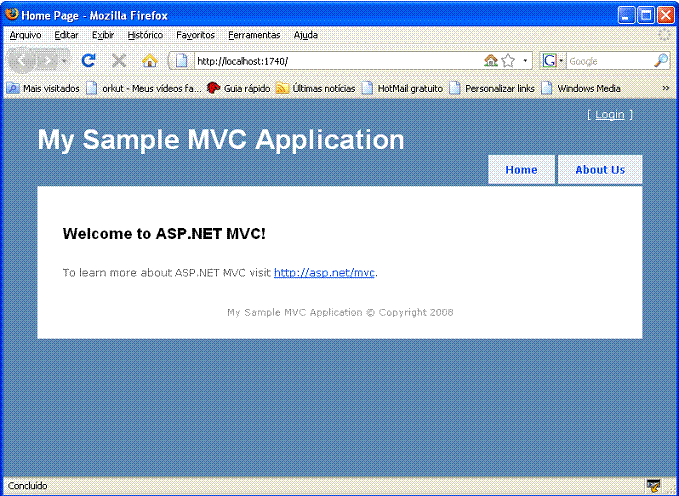Open the Favoritos menu
The image size is (679, 496).
click(x=195, y=35)
